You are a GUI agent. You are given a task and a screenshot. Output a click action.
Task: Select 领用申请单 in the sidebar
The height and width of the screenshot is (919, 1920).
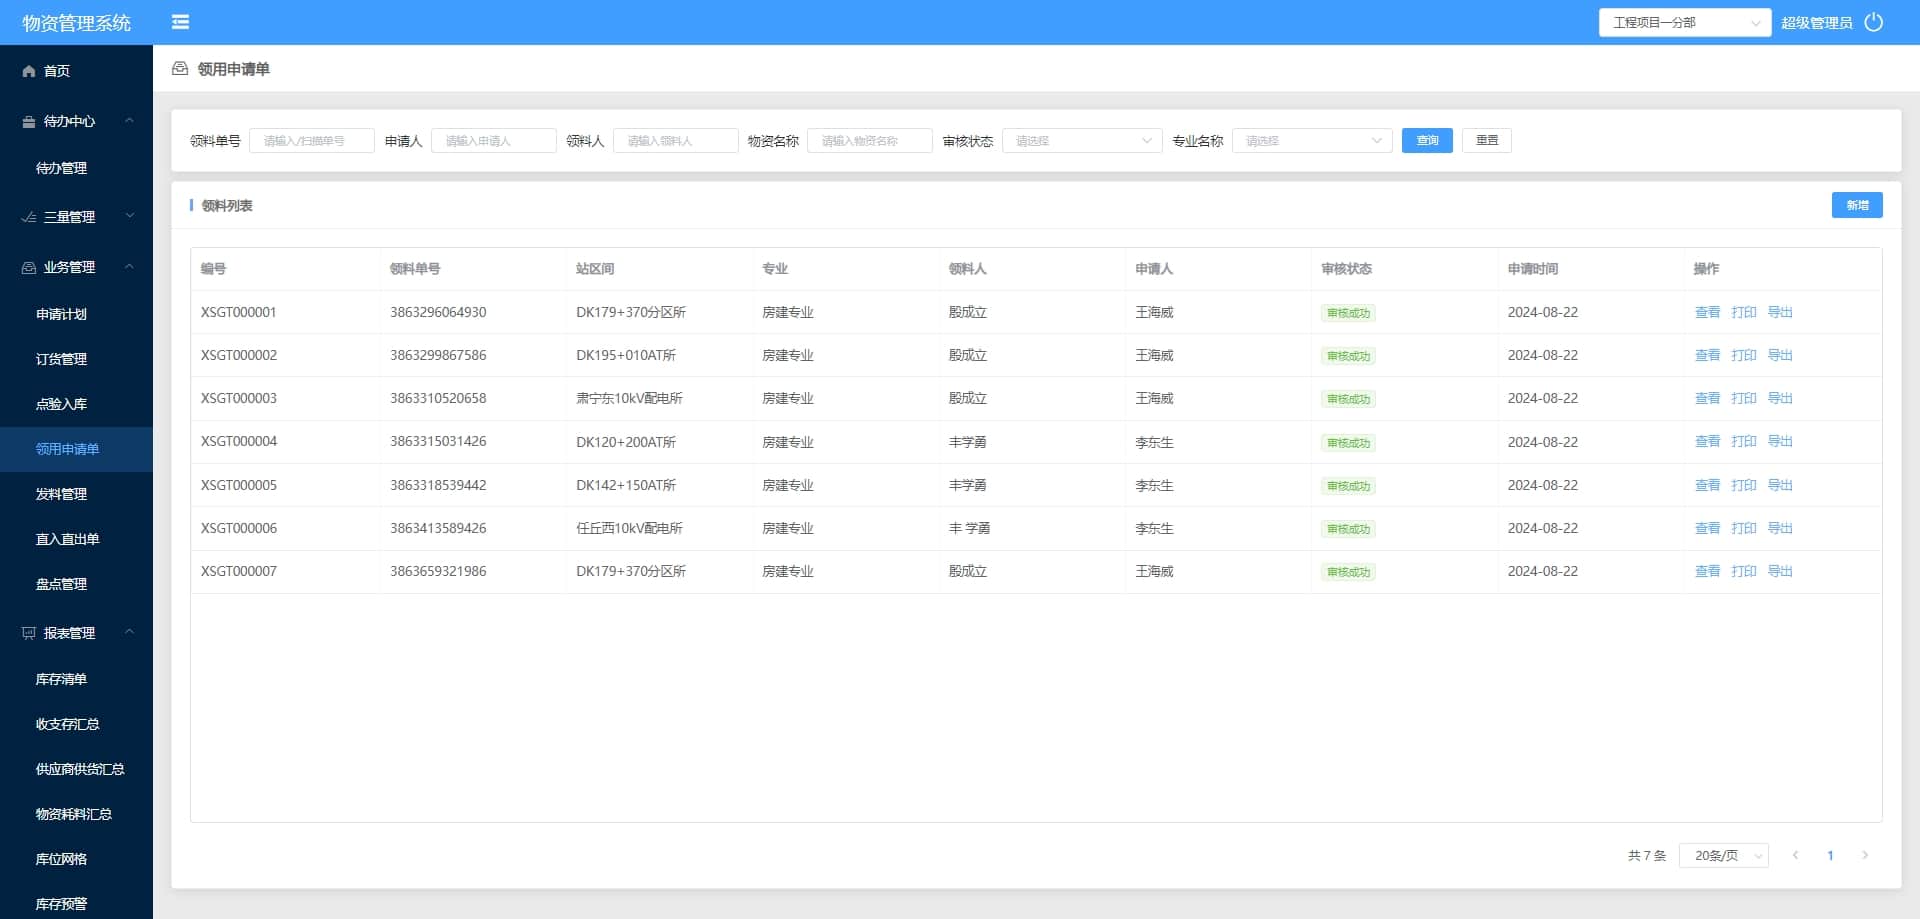76,449
